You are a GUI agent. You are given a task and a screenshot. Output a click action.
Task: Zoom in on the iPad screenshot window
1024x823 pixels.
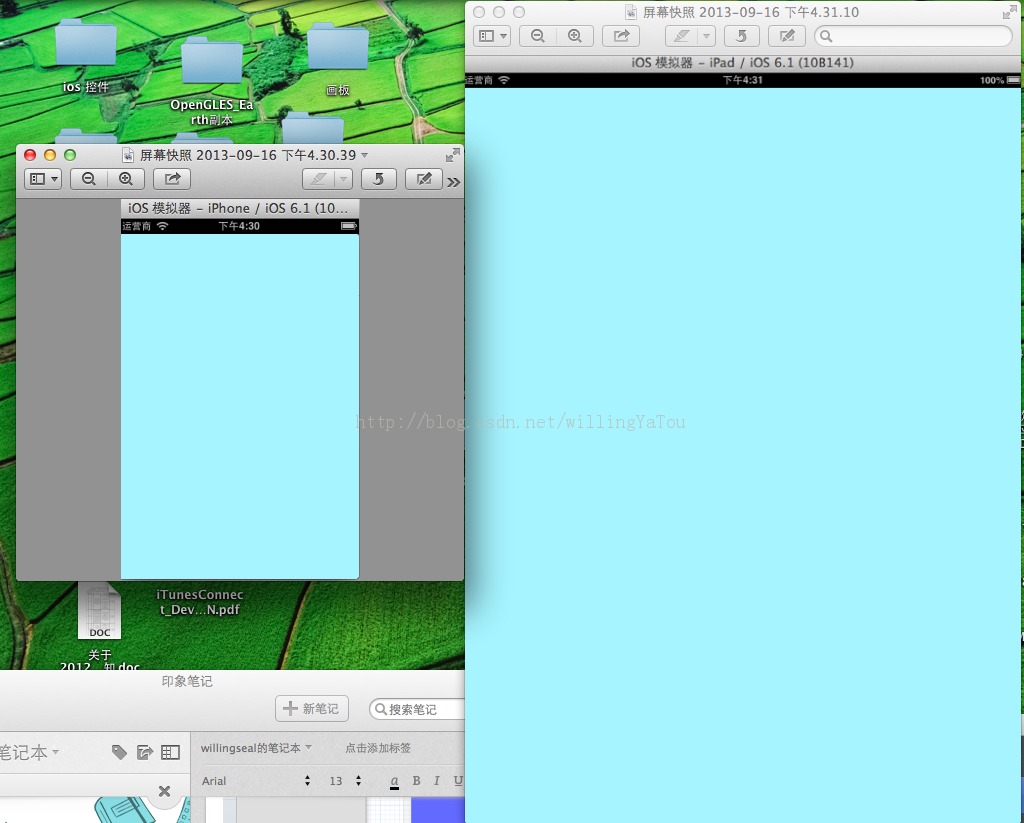tap(575, 36)
